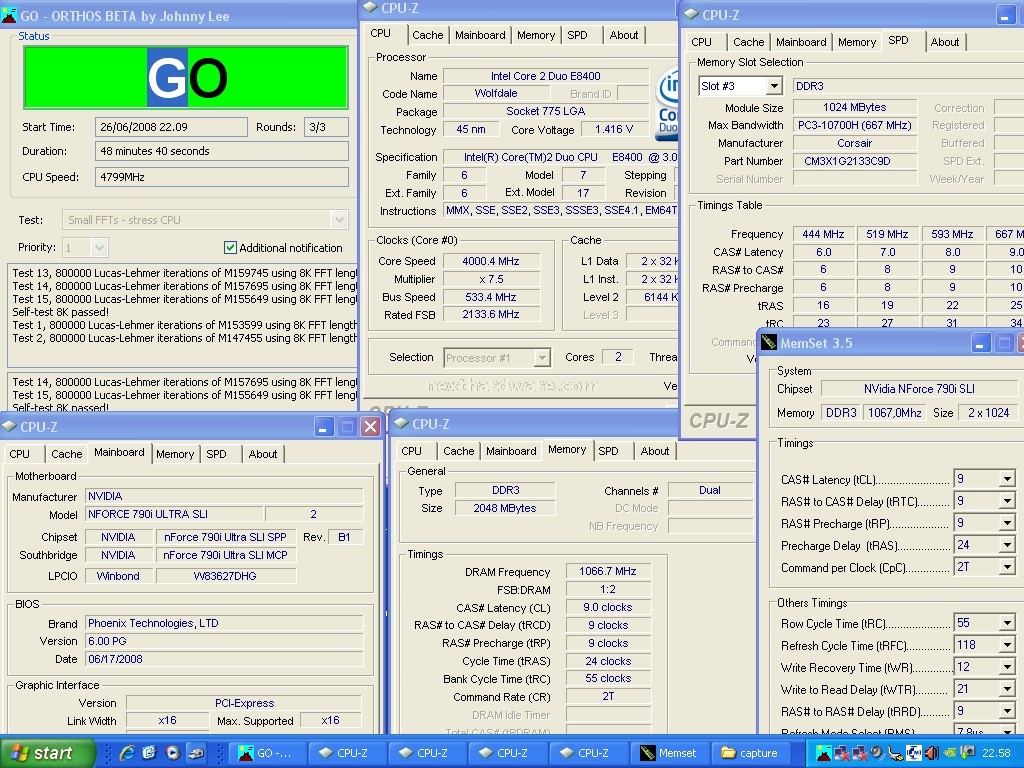Open the CAS# Latency (tCL) dropdown in MemSet
Image resolution: width=1024 pixels, height=768 pixels.
(1006, 479)
